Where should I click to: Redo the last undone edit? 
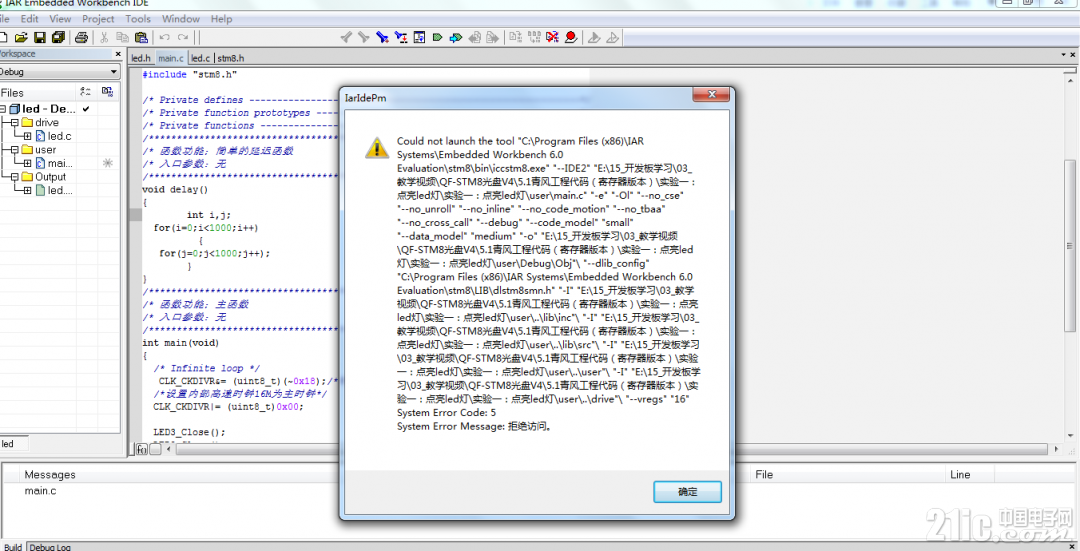pos(183,37)
